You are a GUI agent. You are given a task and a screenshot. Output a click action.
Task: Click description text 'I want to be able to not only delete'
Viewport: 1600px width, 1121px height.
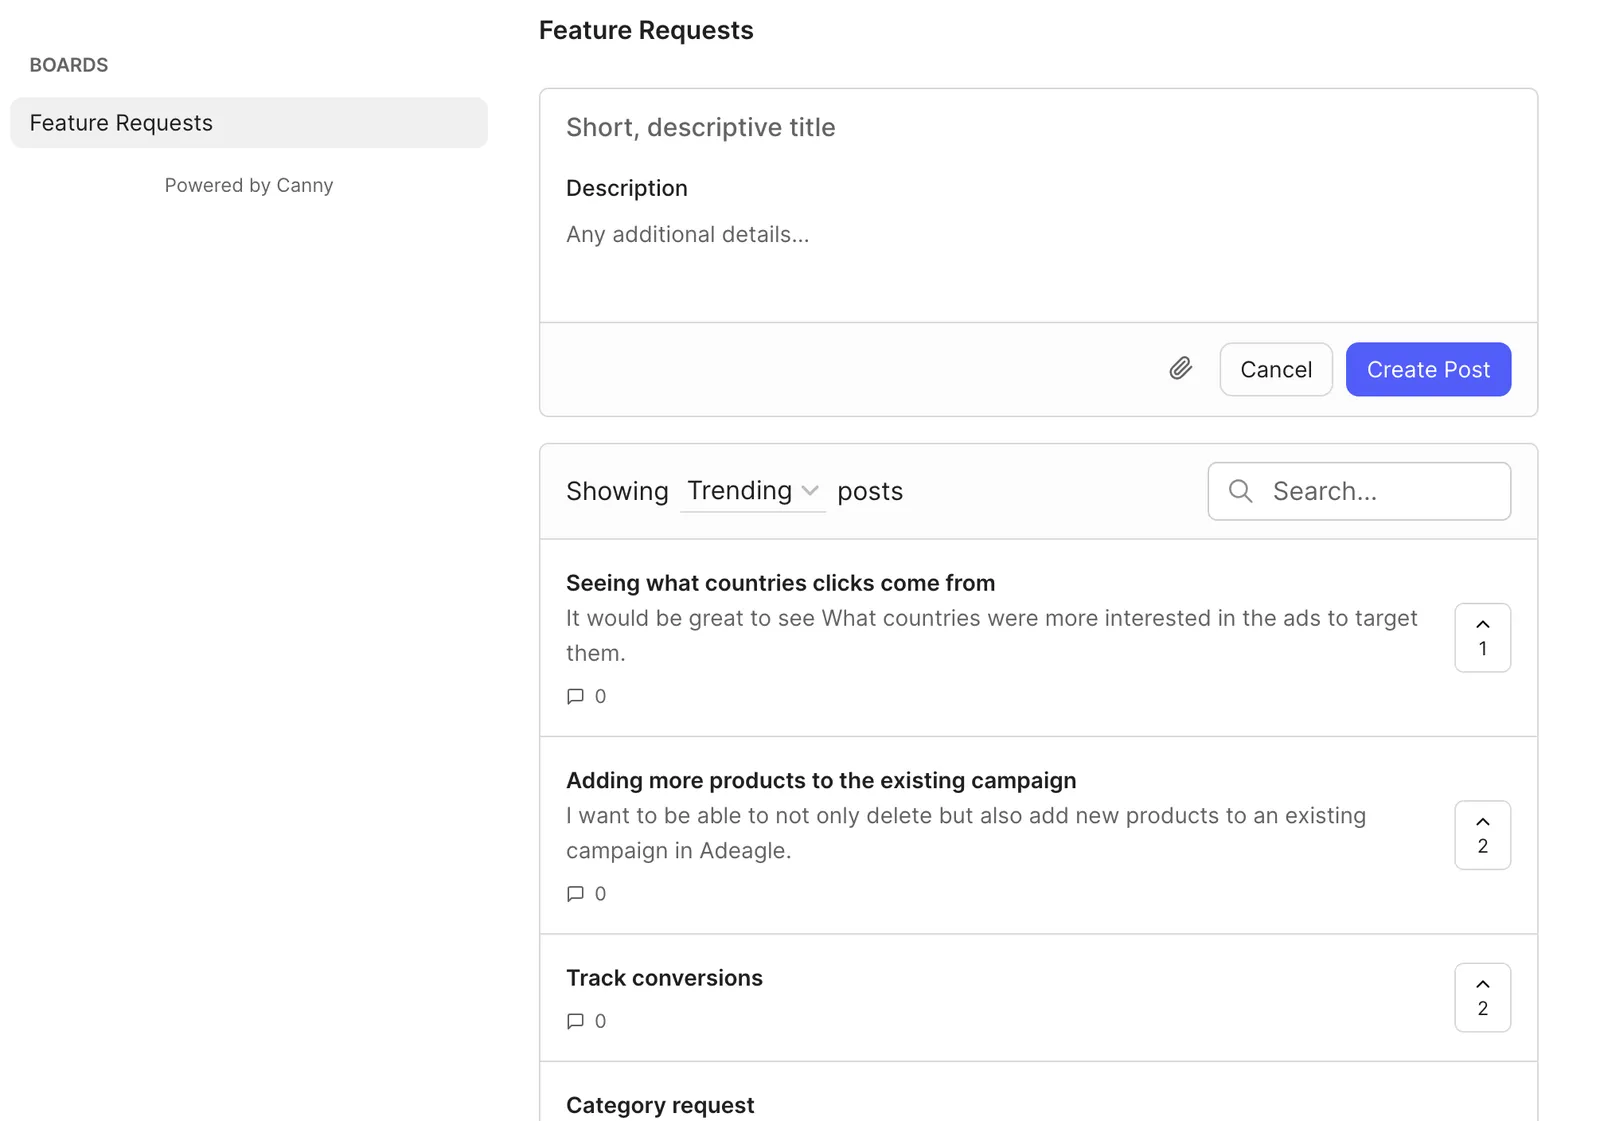(750, 816)
